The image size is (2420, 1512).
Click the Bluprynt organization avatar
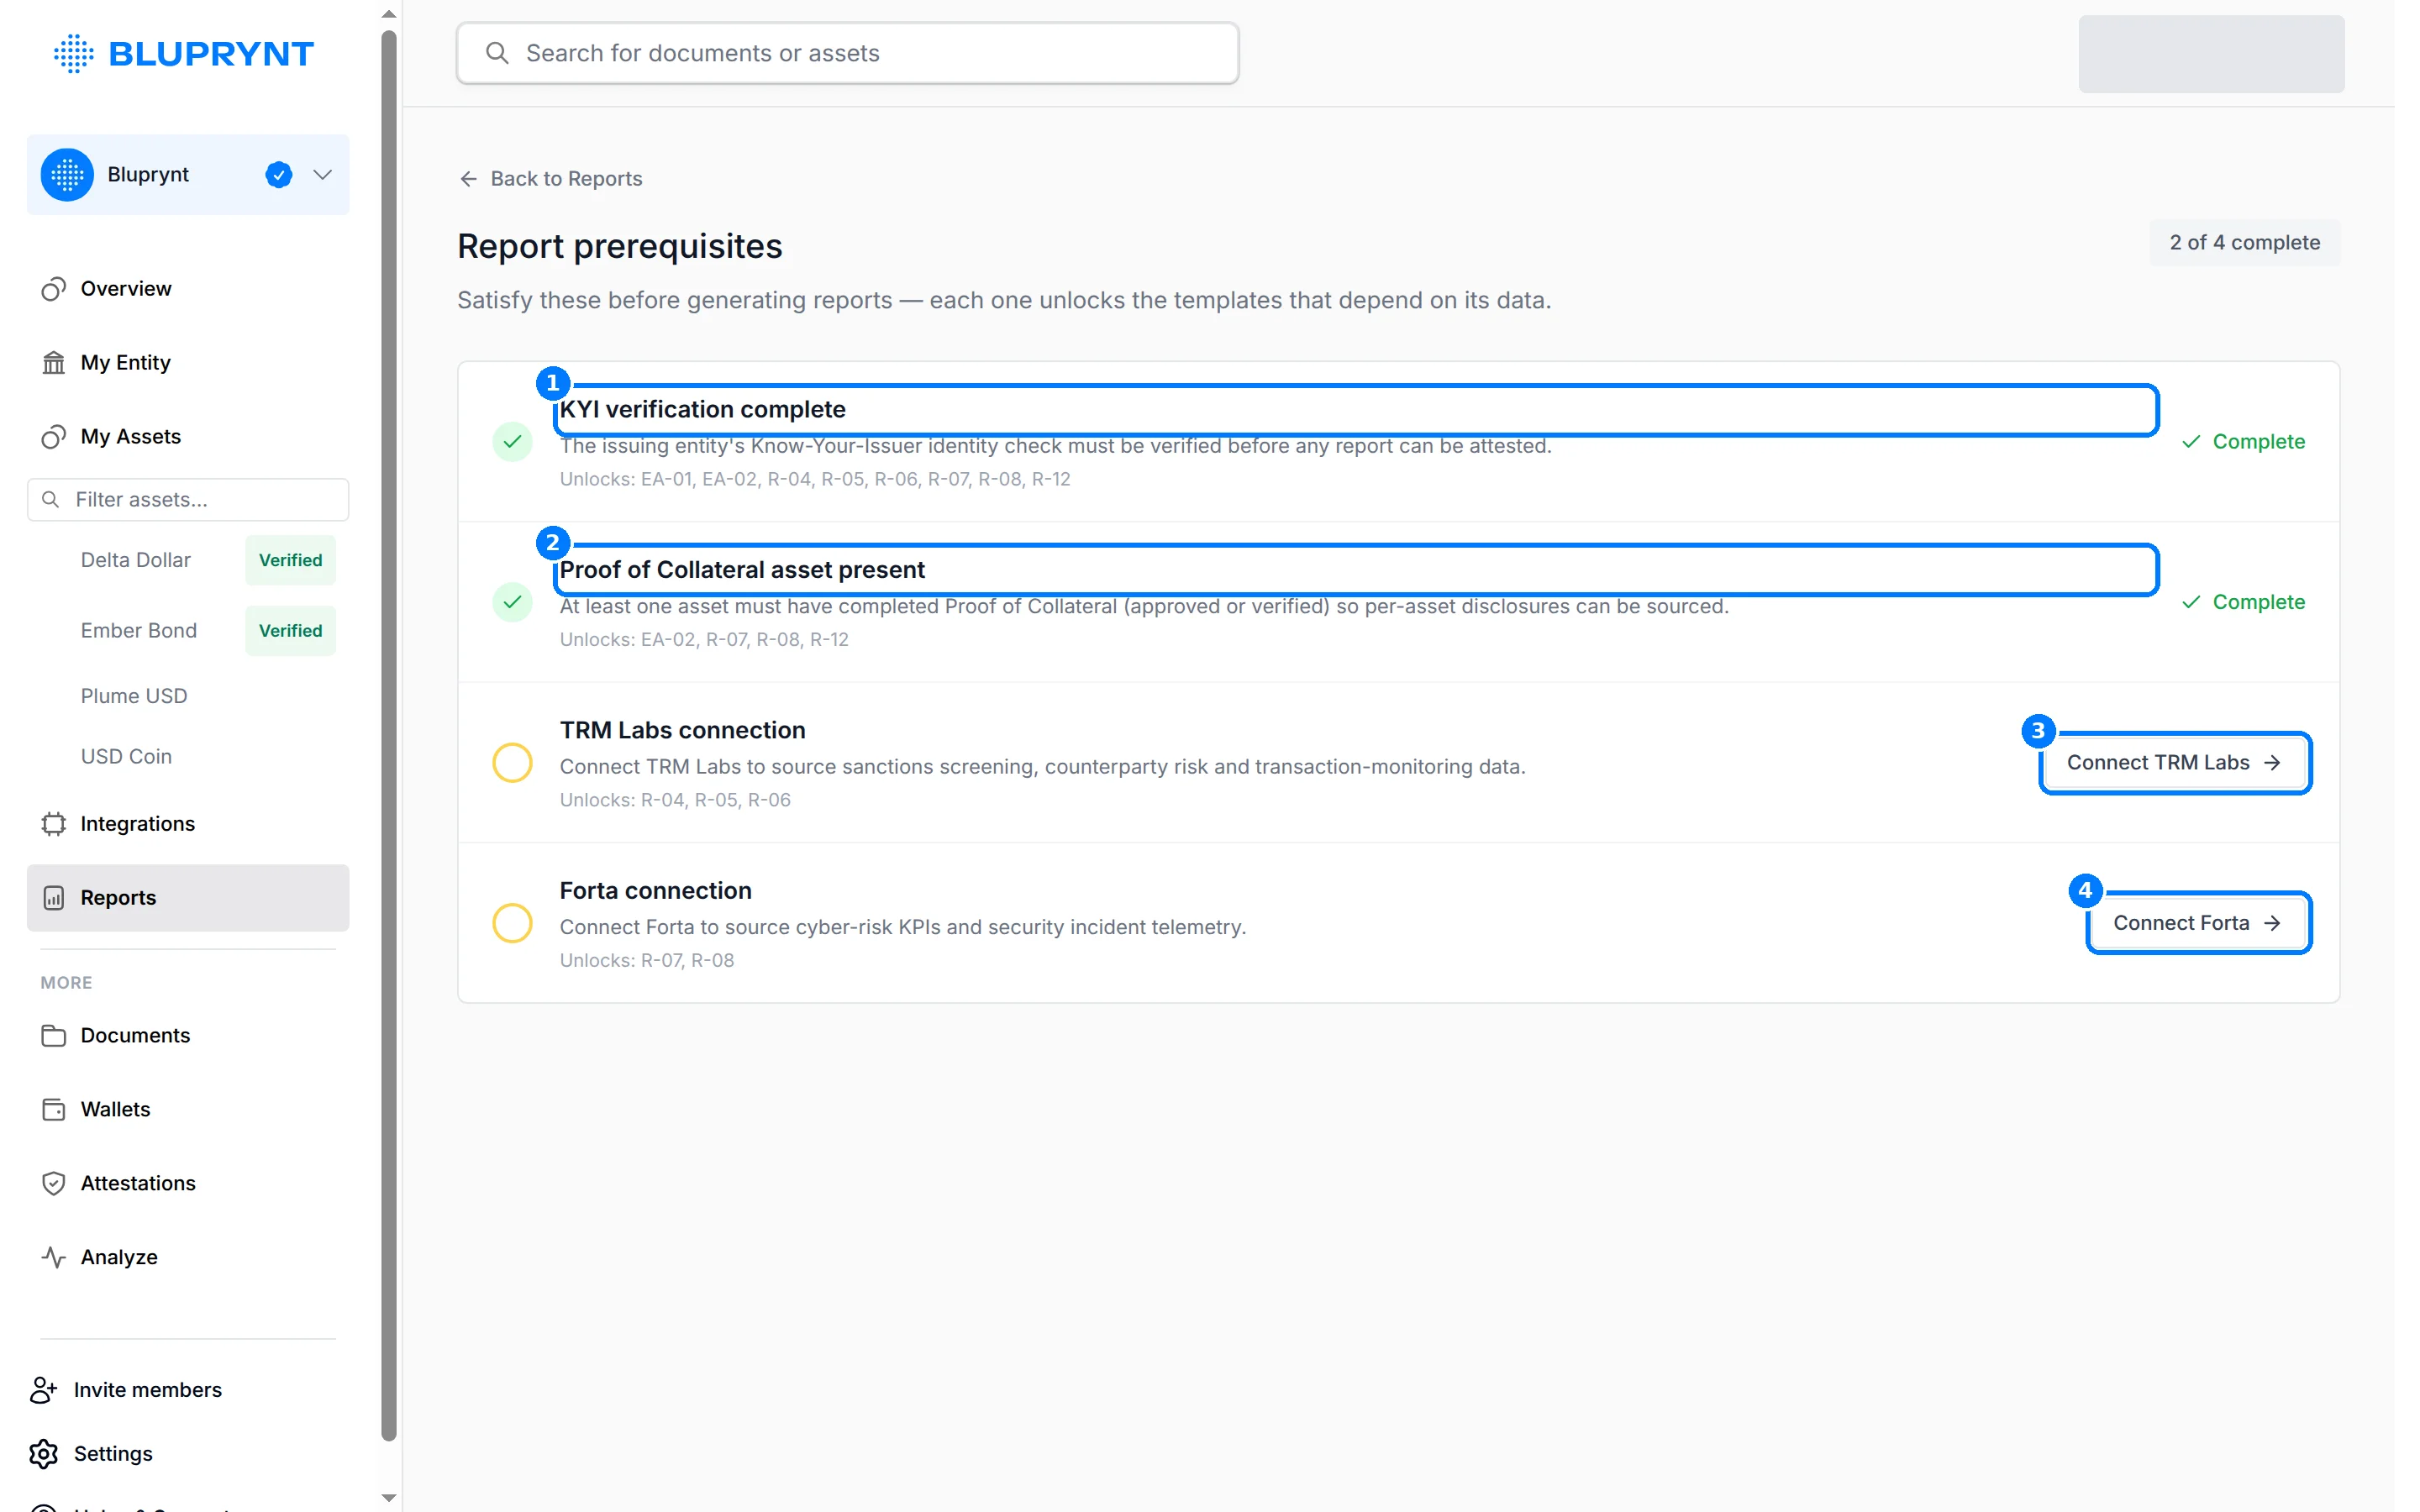(67, 175)
